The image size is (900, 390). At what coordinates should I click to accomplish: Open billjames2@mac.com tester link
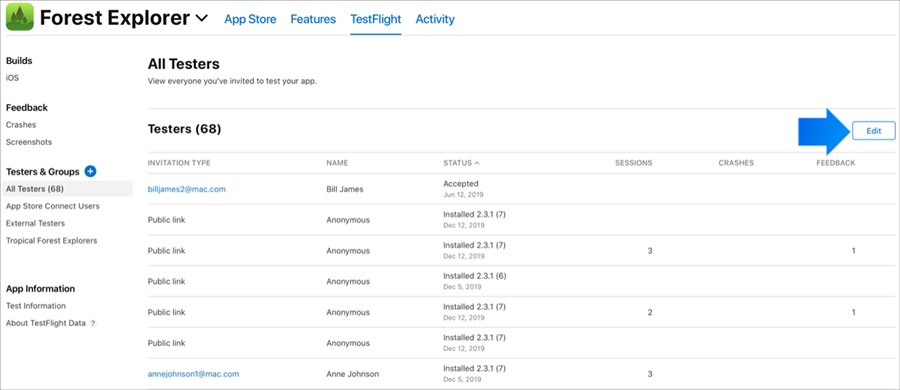click(187, 189)
